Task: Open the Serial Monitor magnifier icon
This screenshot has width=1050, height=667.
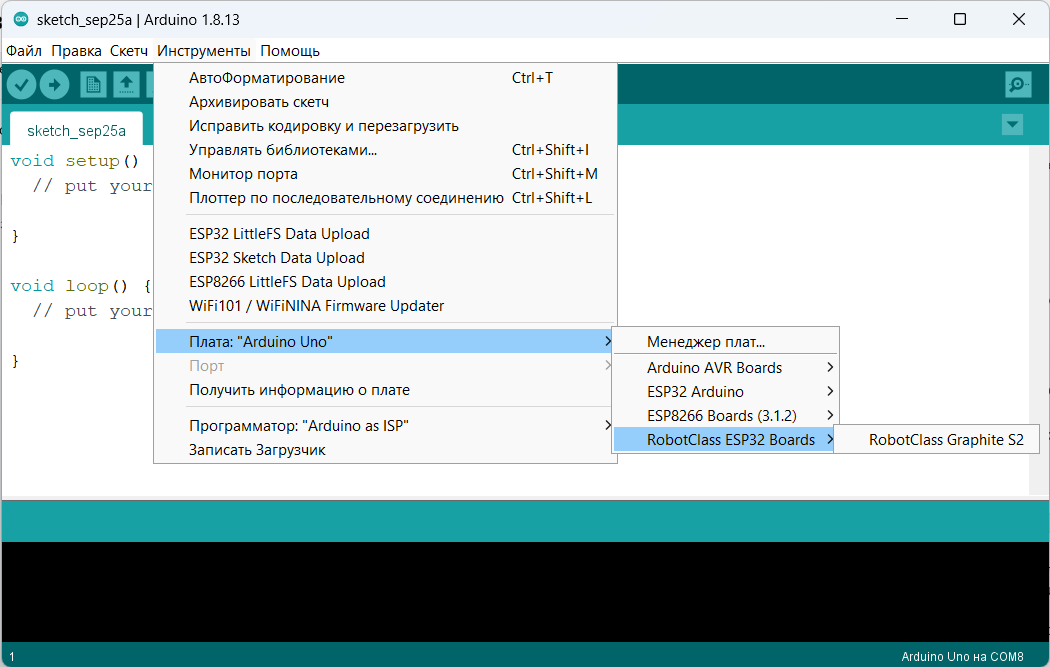Action: [1018, 84]
